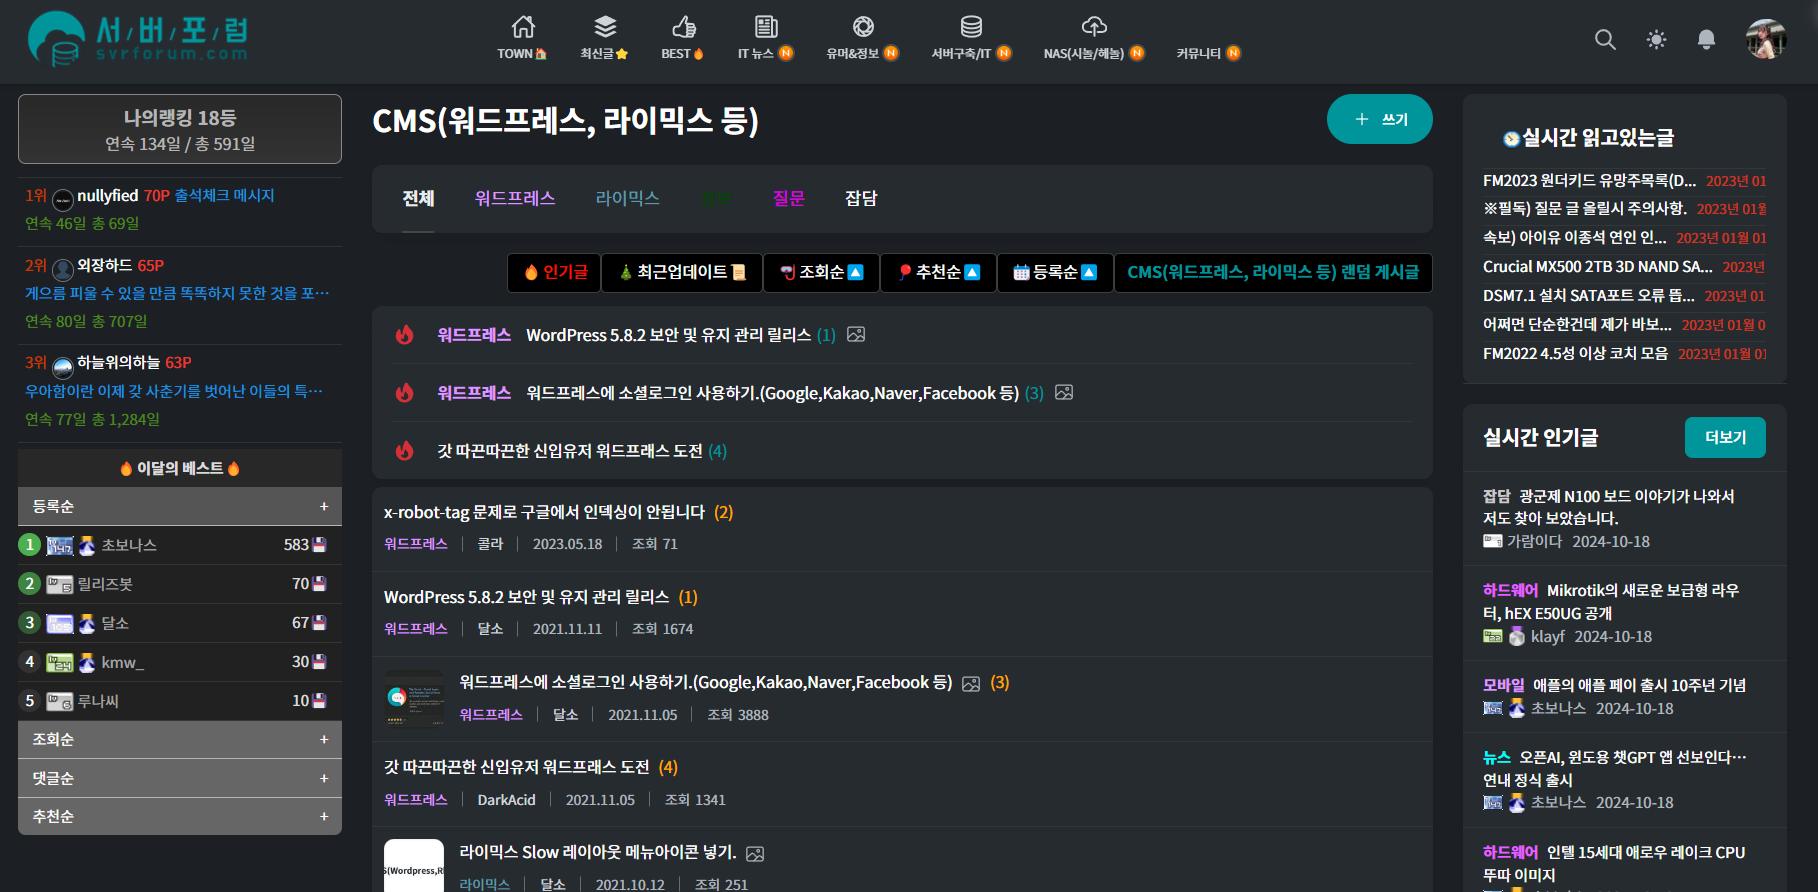The height and width of the screenshot is (892, 1818).
Task: Click the 서버포럼 site logo
Action: click(139, 40)
